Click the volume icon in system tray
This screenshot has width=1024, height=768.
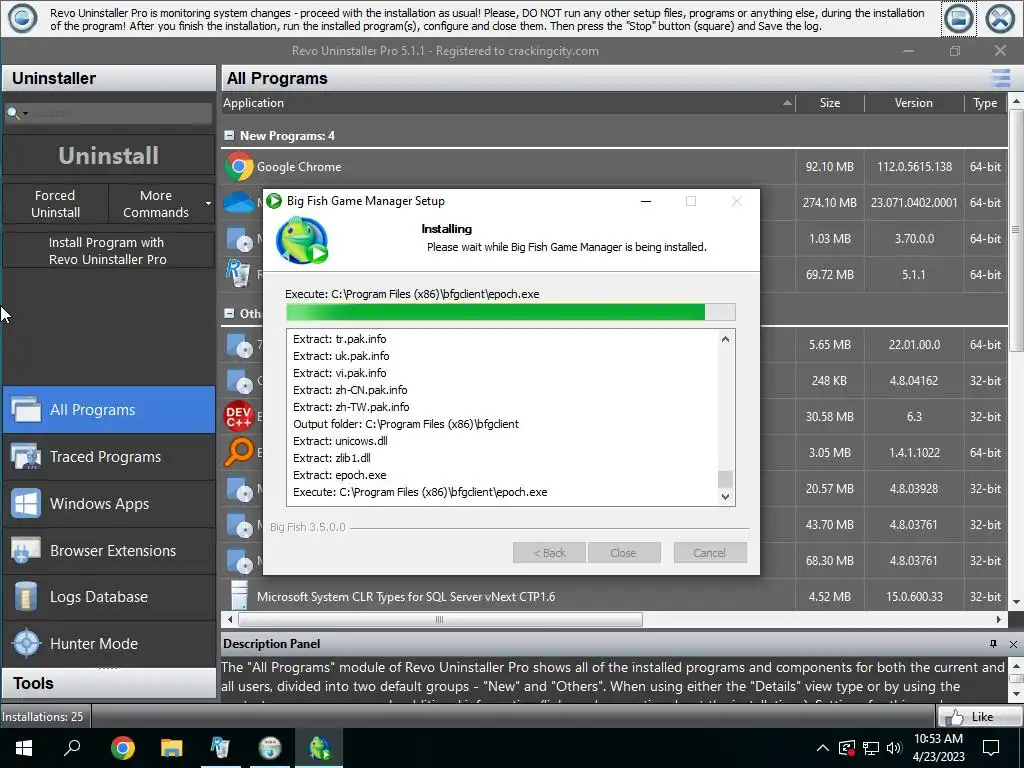[894, 748]
